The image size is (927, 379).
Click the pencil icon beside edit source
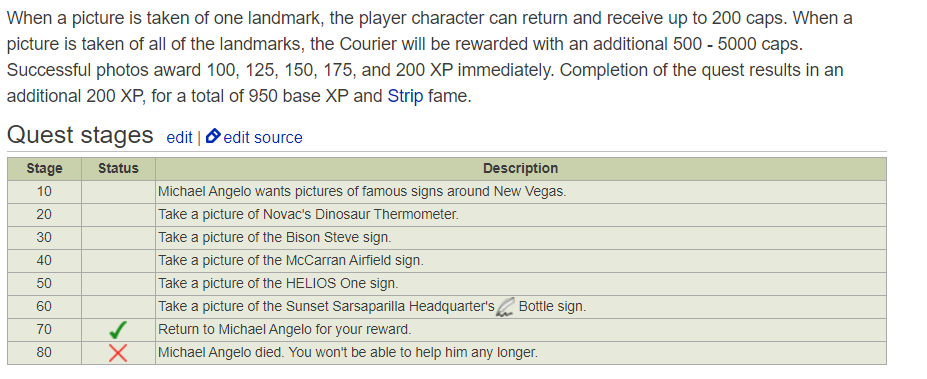pos(213,137)
